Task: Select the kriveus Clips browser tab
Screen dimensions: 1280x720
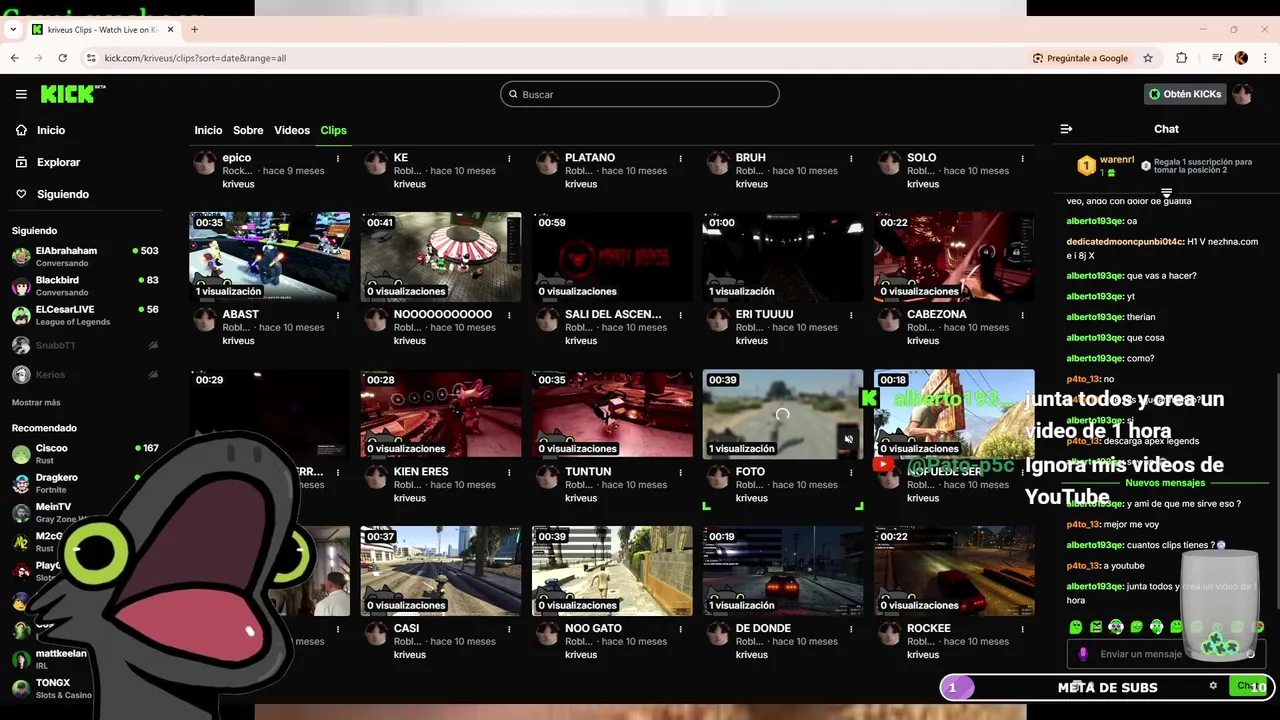Action: tap(103, 29)
